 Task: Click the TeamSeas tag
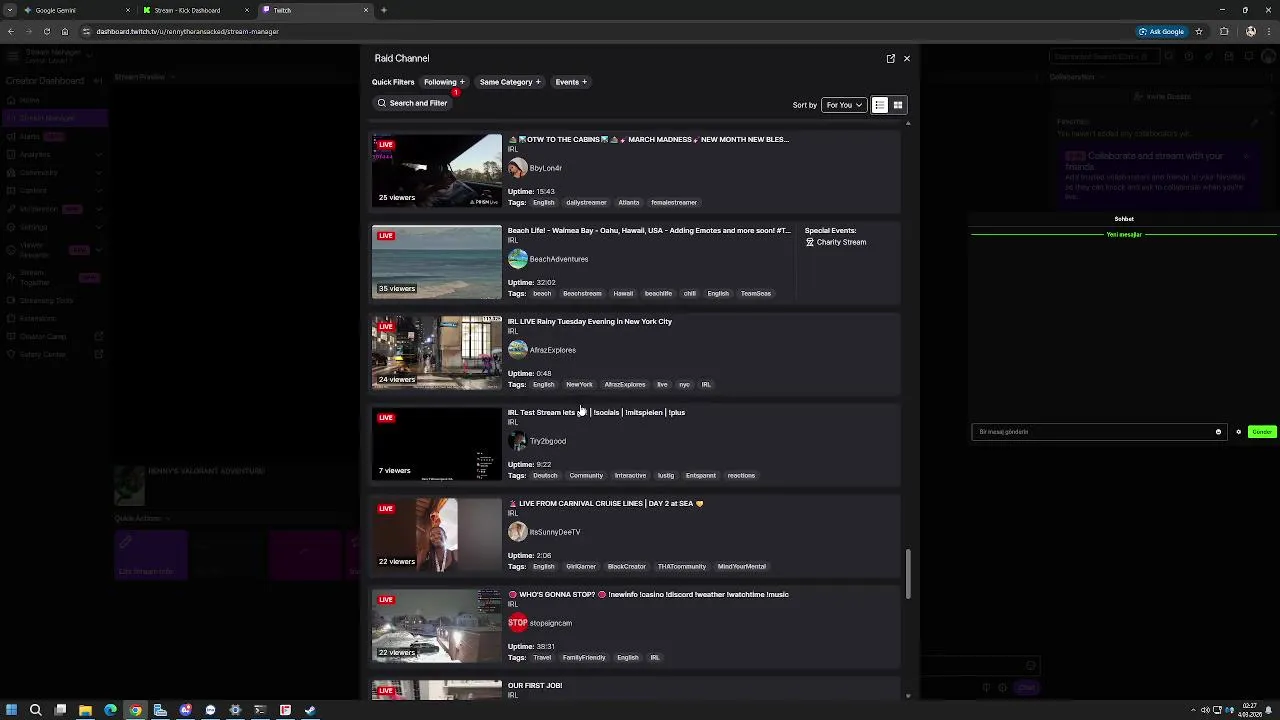click(x=756, y=294)
